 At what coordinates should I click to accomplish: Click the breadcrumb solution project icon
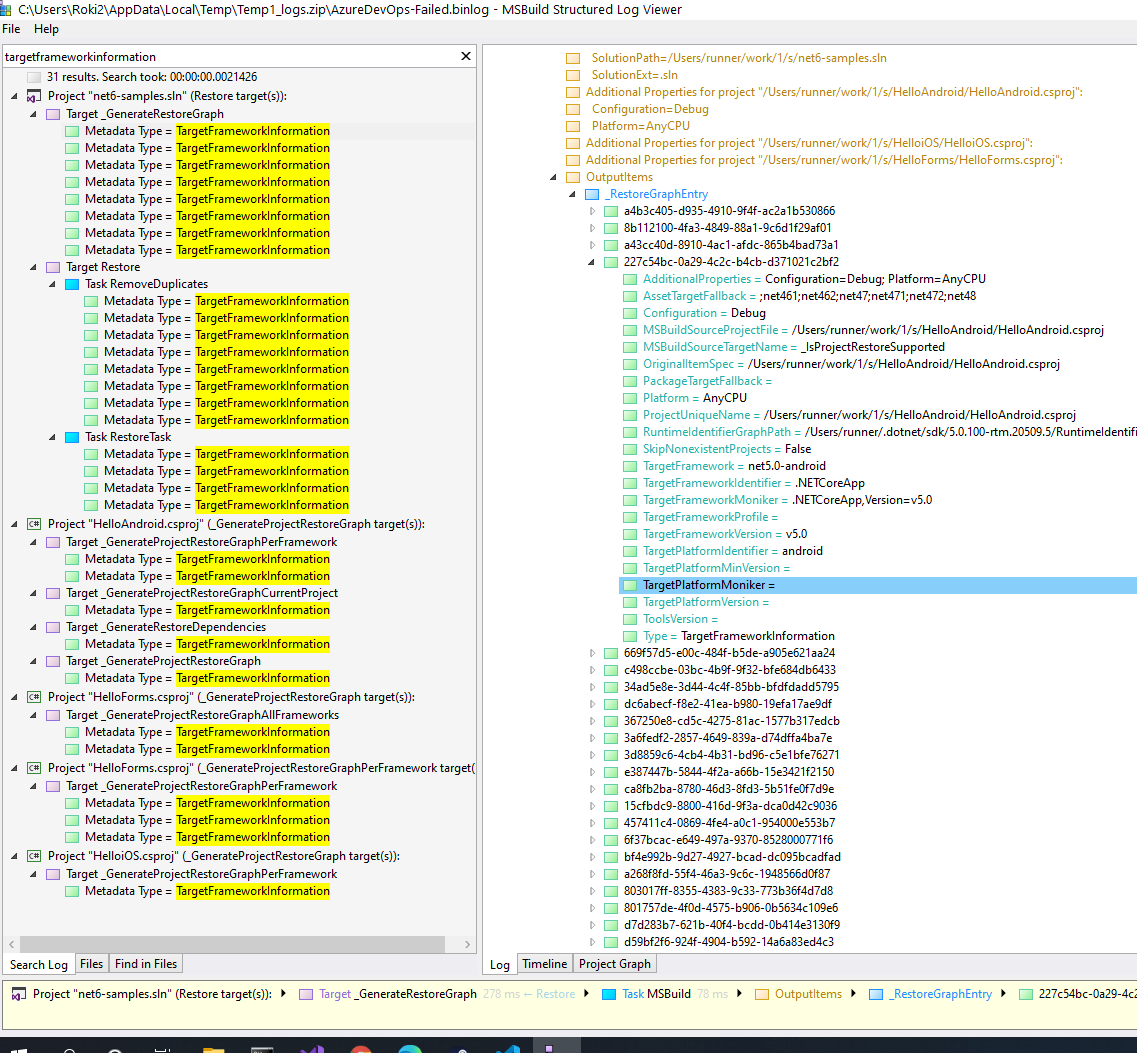click(x=19, y=994)
